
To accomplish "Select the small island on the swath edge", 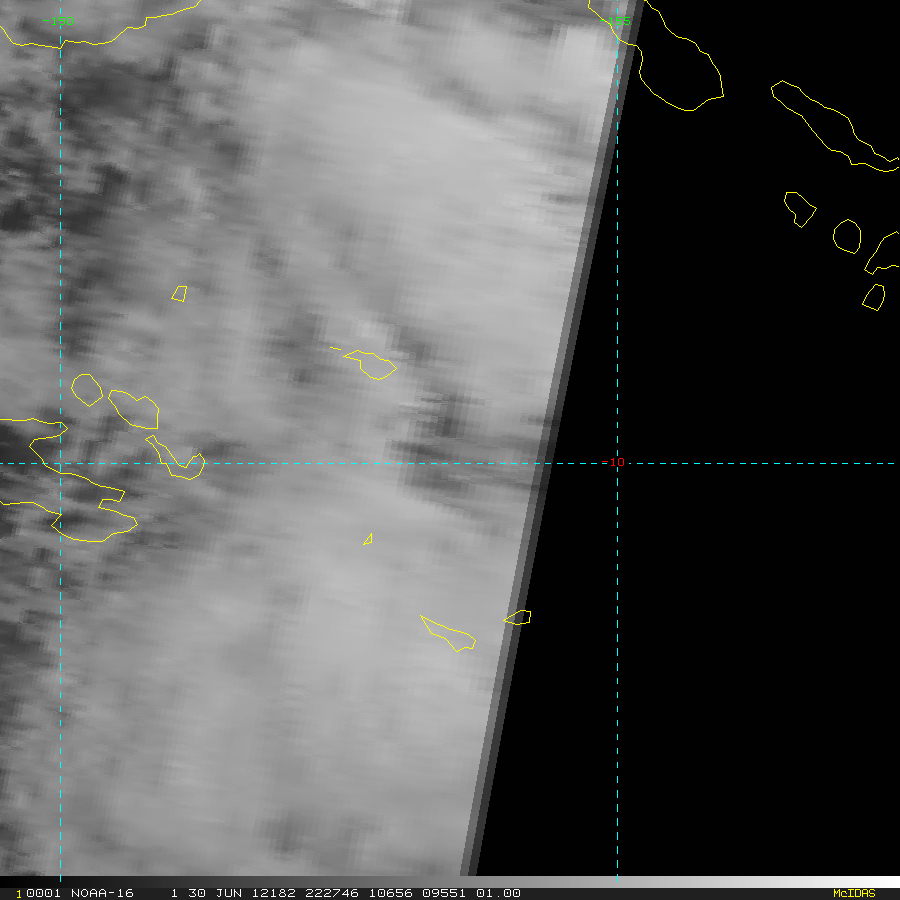I will pyautogui.click(x=518, y=617).
